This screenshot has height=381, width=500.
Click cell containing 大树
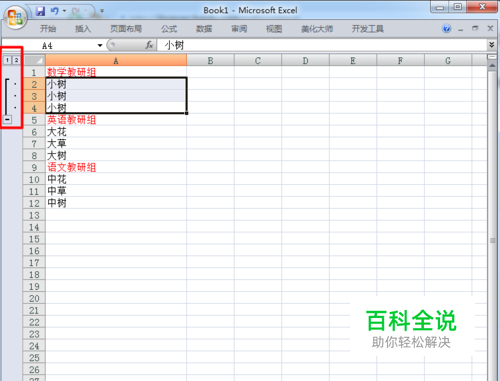click(116, 155)
